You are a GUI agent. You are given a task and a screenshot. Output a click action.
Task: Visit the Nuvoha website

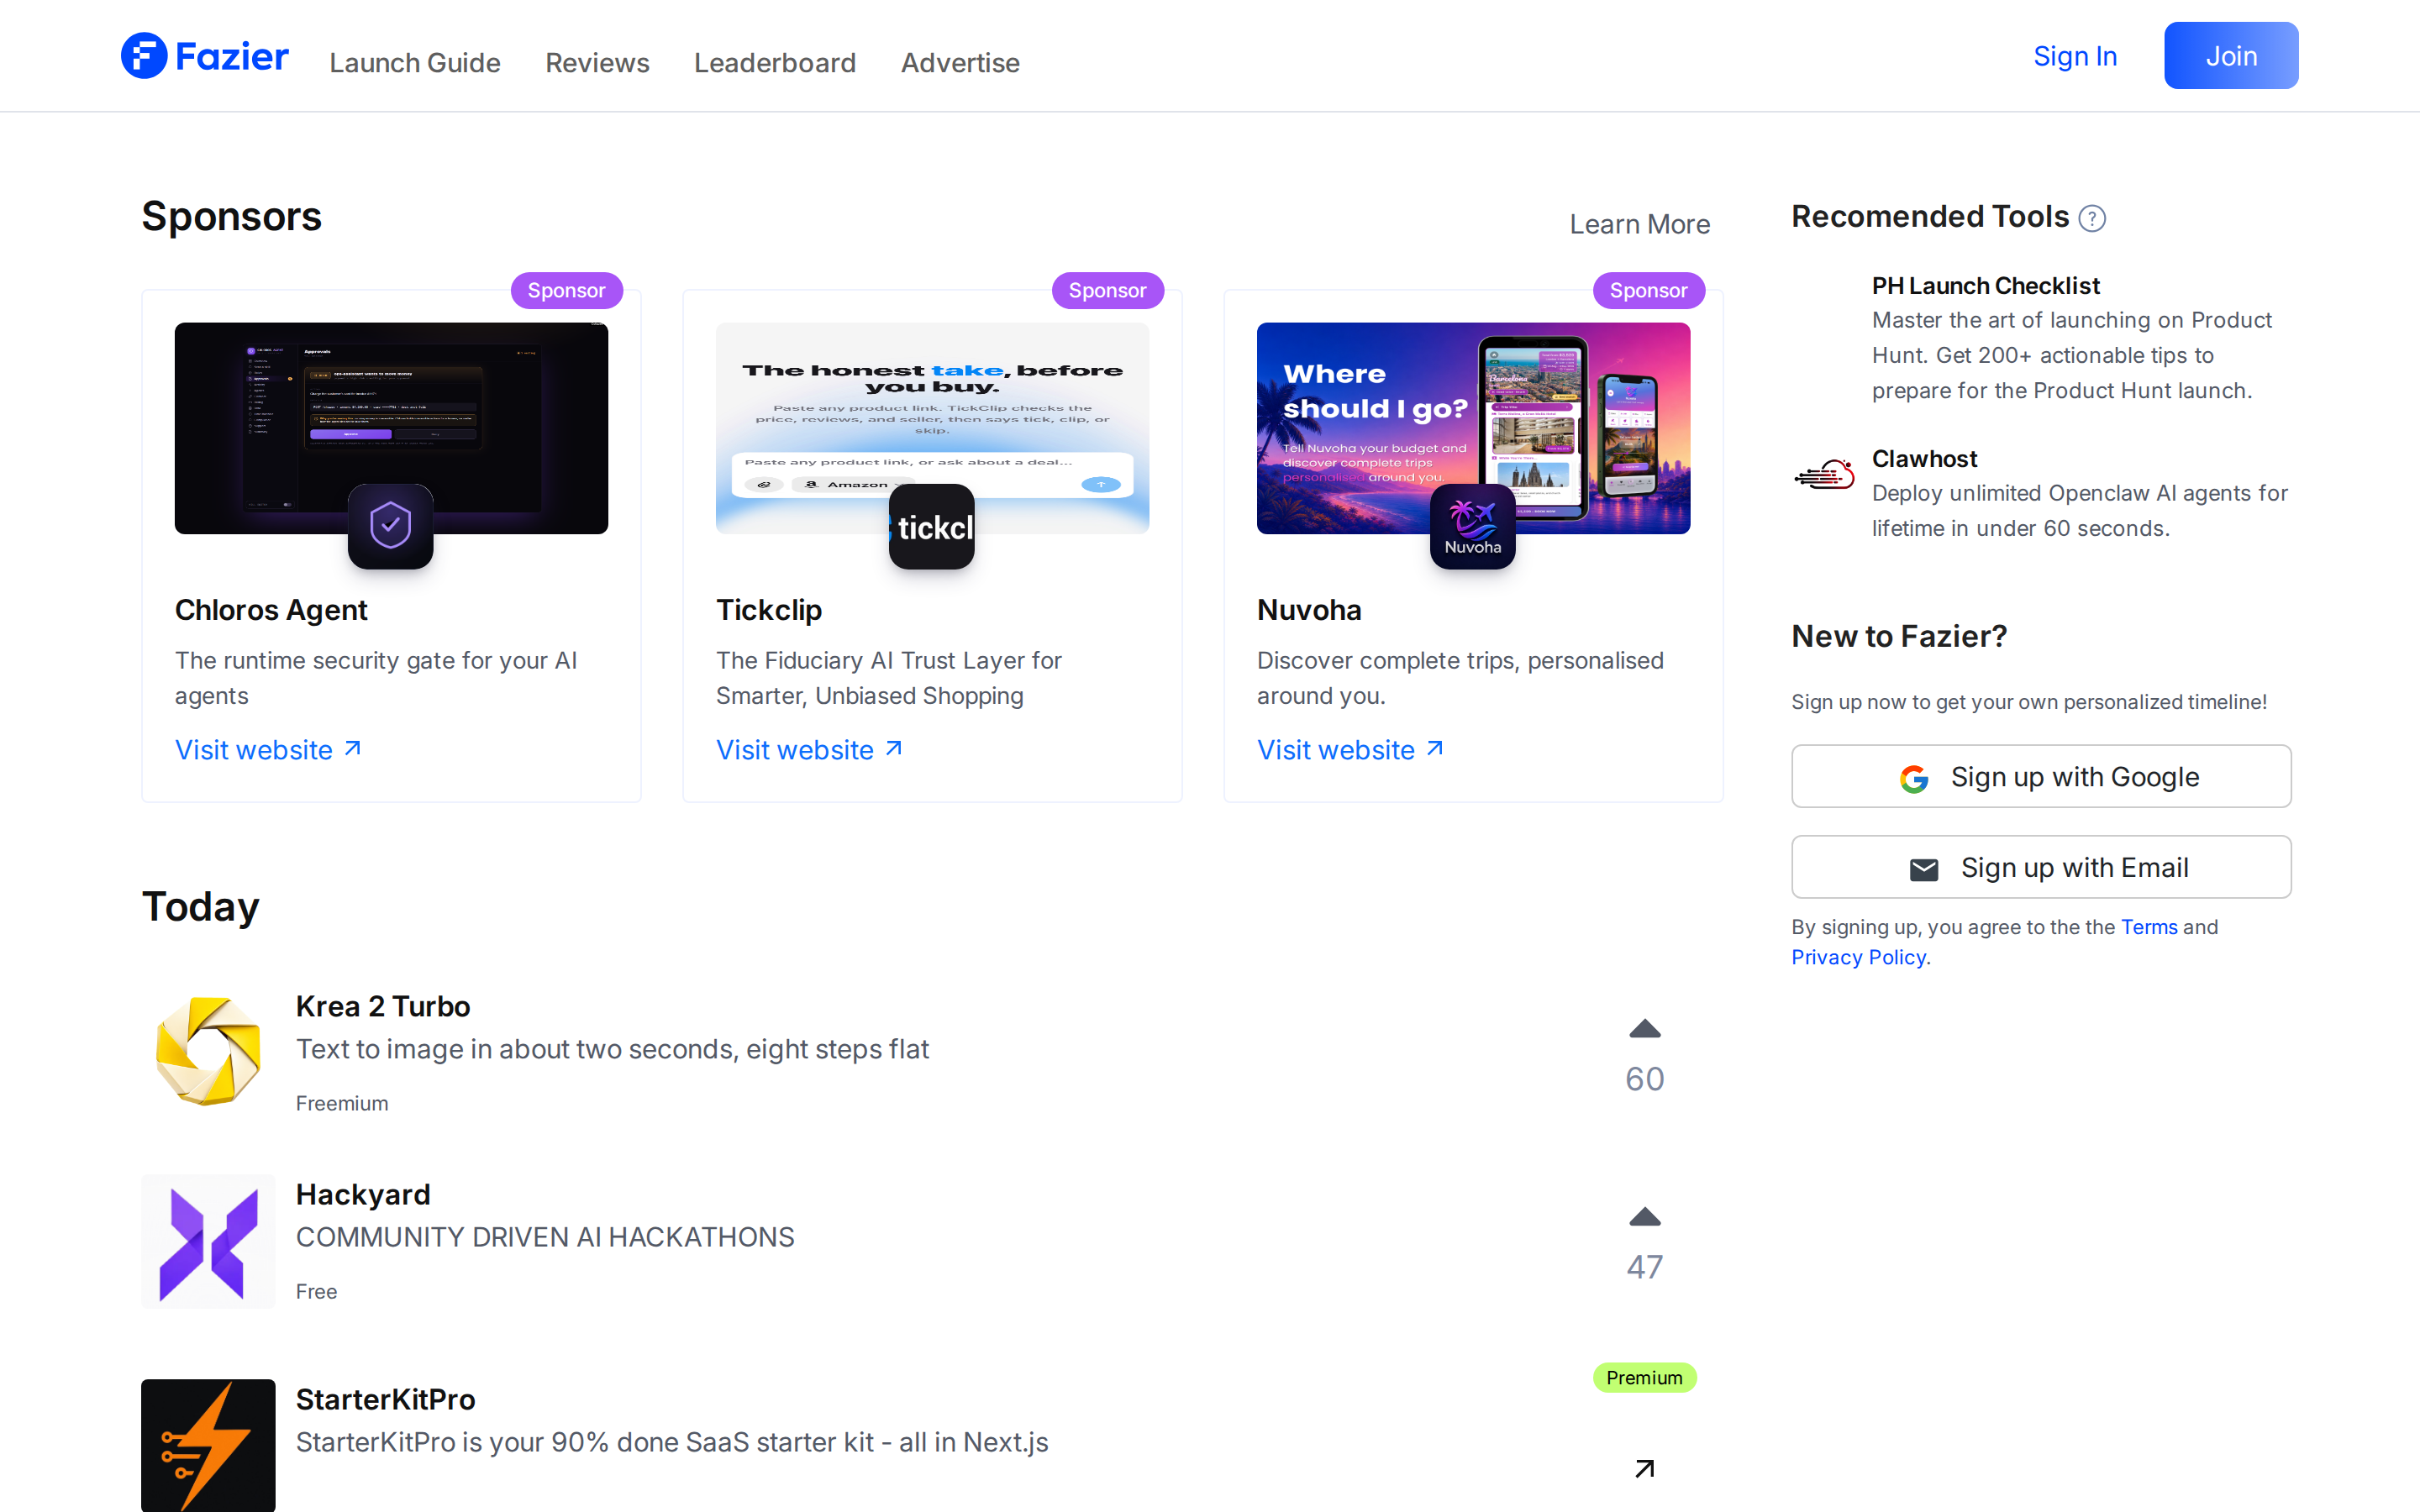coord(1350,750)
